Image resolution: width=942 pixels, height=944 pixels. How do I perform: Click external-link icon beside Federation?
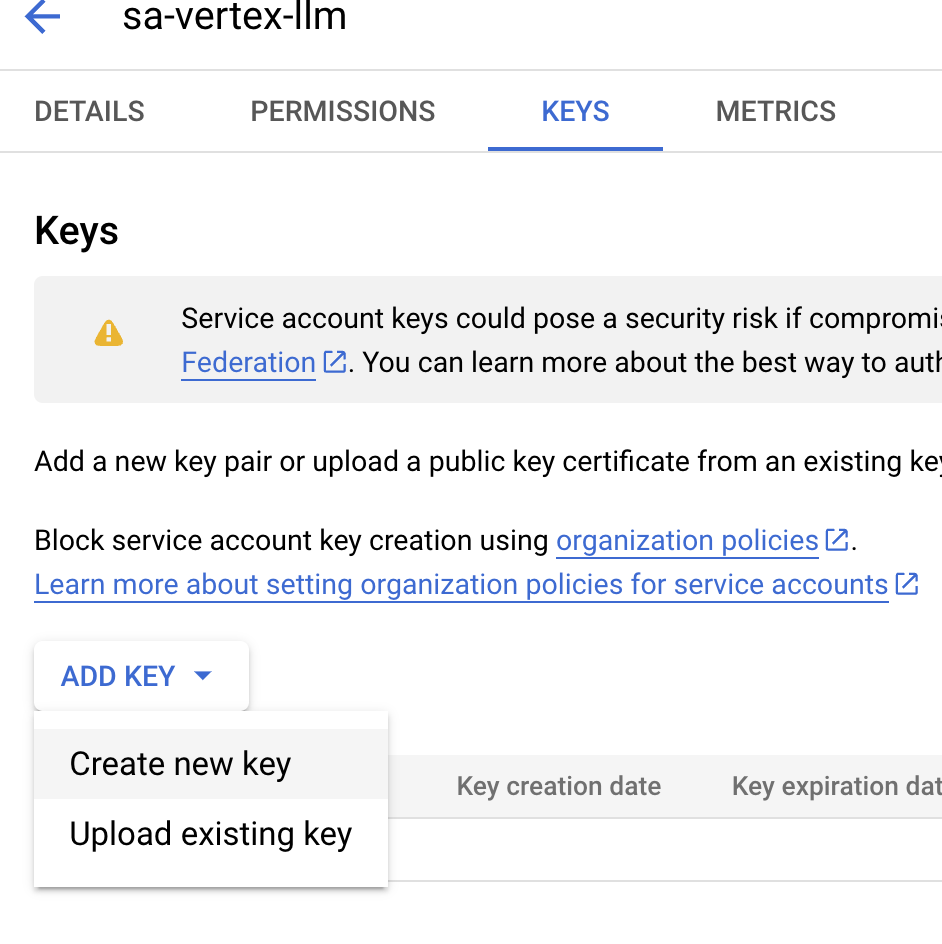tap(335, 362)
